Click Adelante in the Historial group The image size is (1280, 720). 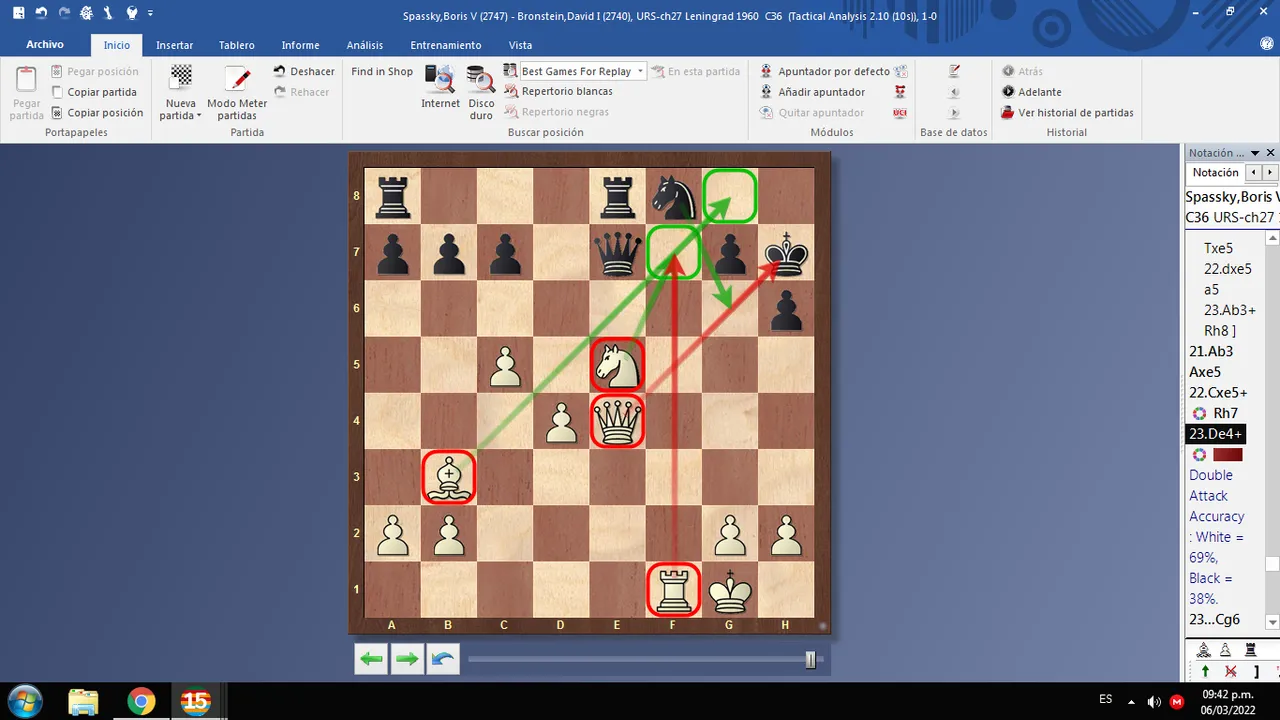click(1031, 92)
